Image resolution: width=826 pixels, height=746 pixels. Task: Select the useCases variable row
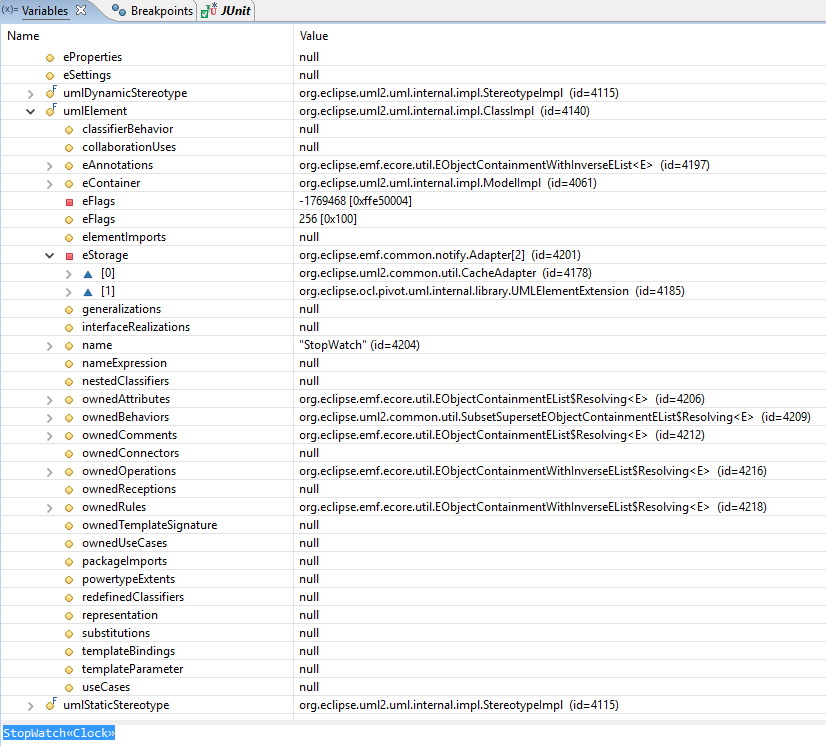[413, 687]
